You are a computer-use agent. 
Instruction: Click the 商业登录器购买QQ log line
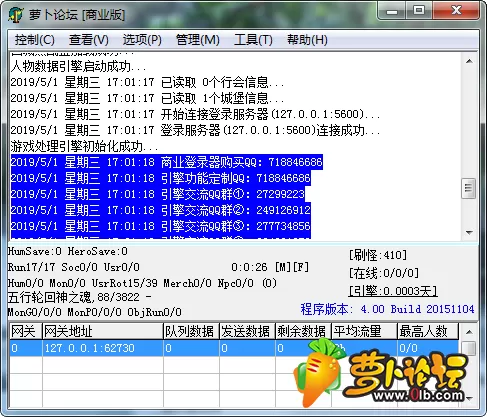point(167,162)
